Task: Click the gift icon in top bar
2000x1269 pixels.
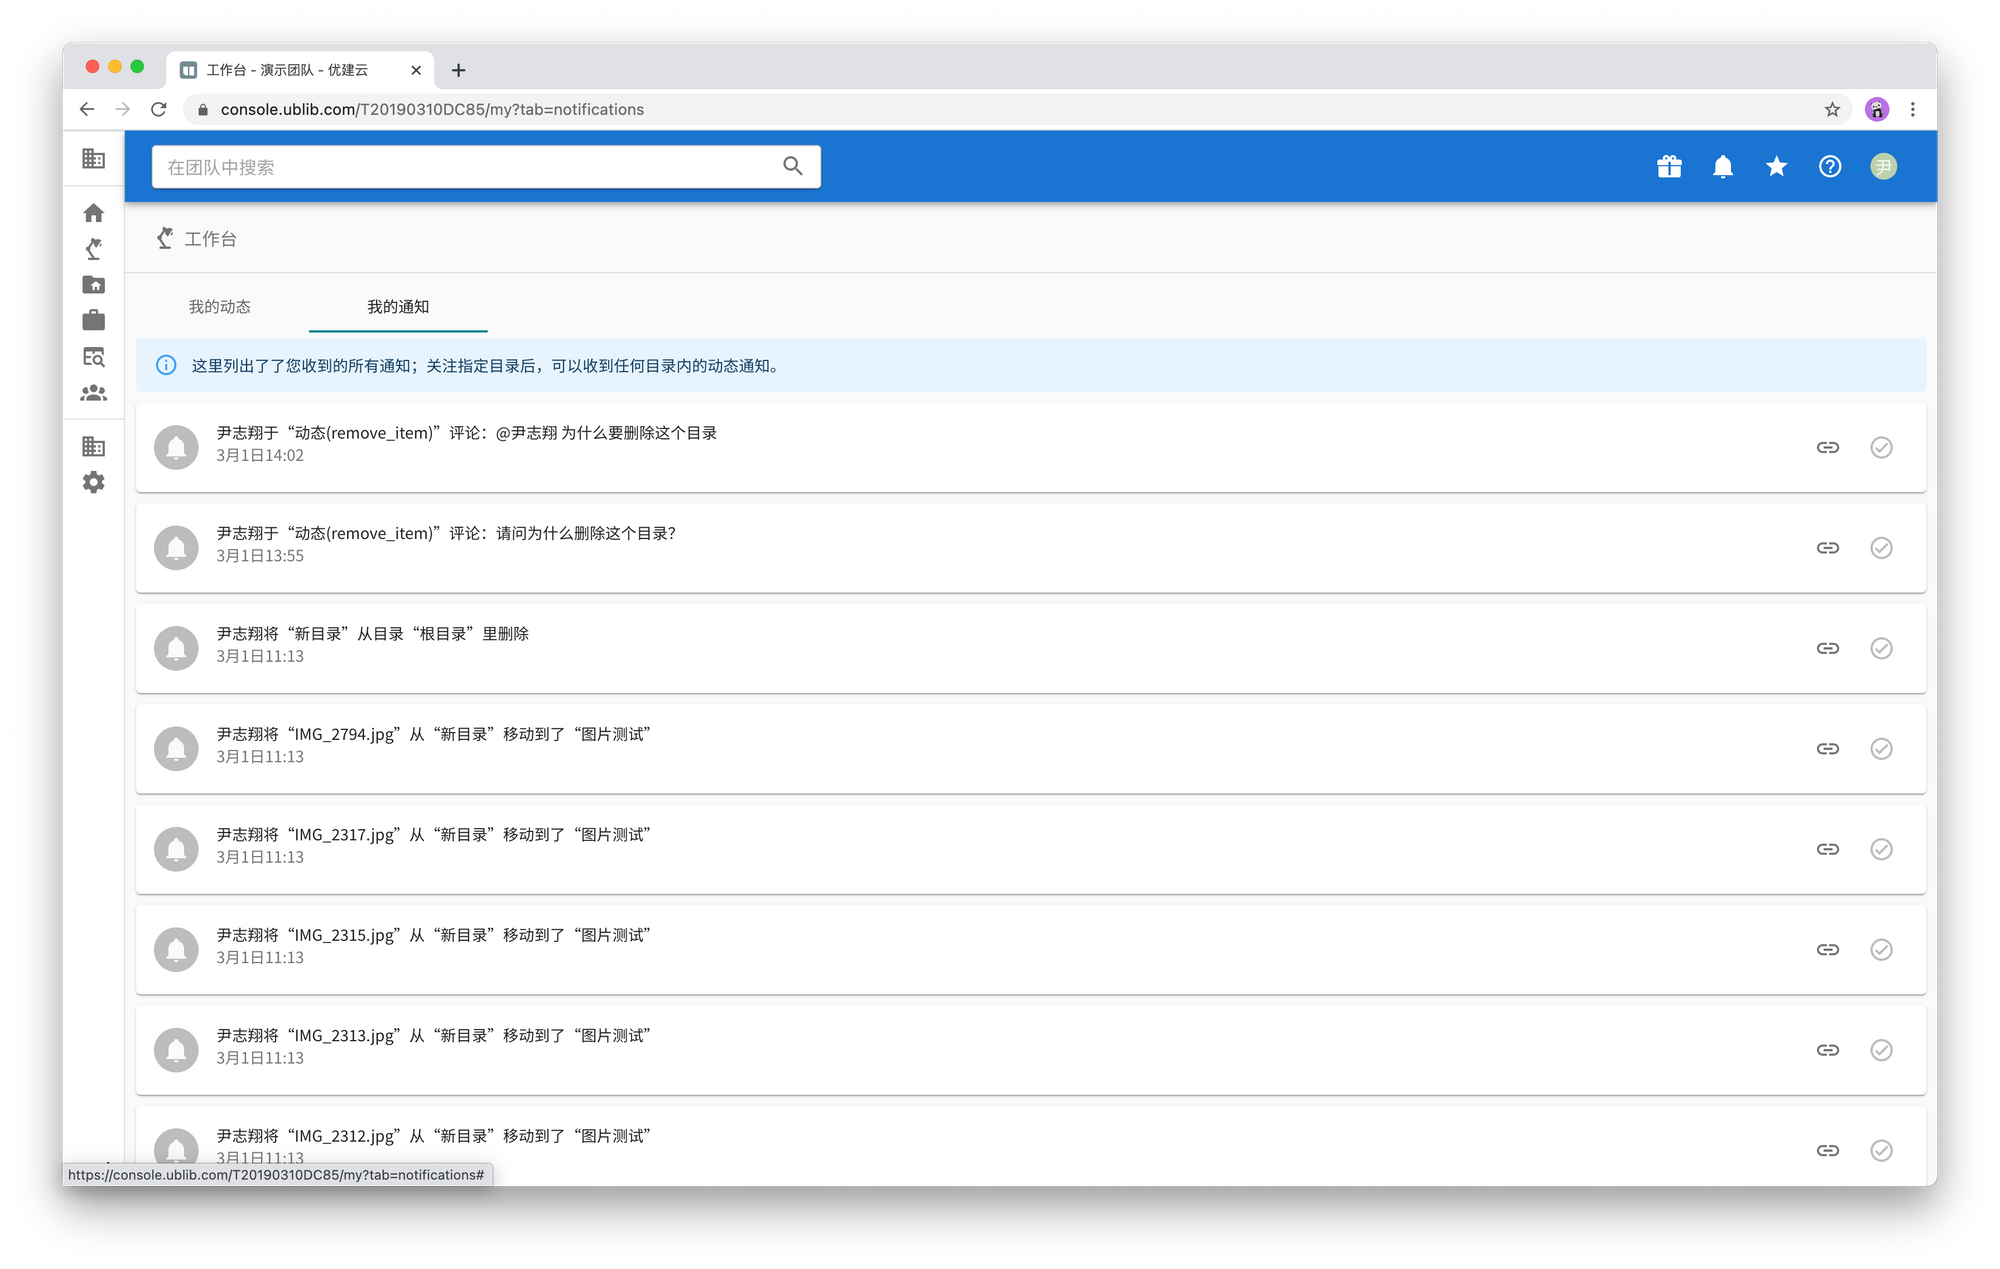Action: click(x=1669, y=167)
